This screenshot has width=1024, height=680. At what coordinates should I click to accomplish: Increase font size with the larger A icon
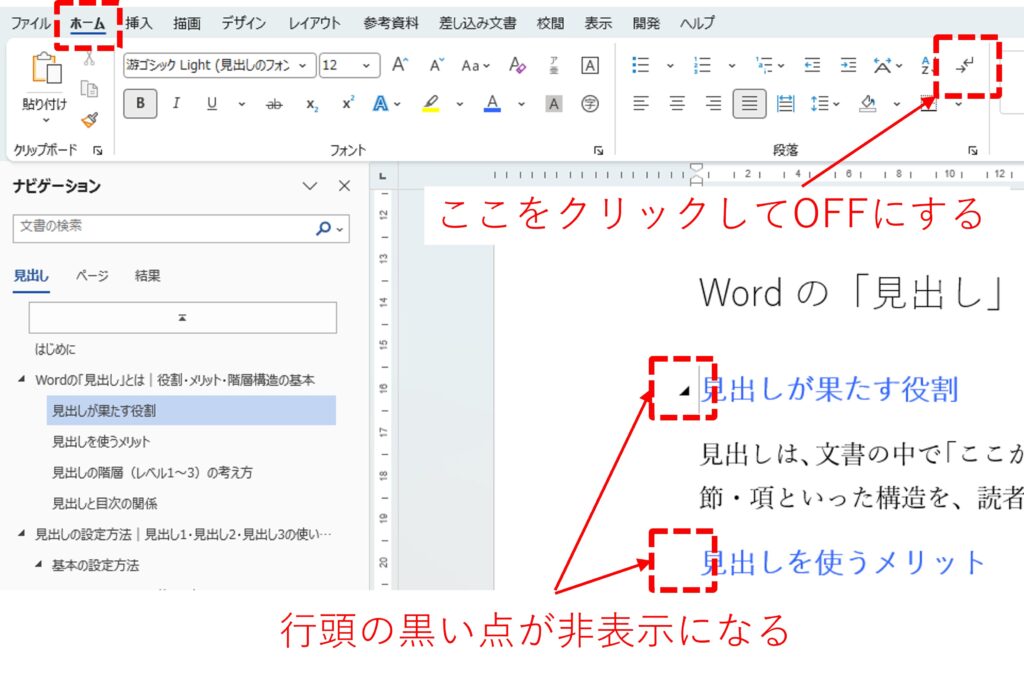coord(400,65)
